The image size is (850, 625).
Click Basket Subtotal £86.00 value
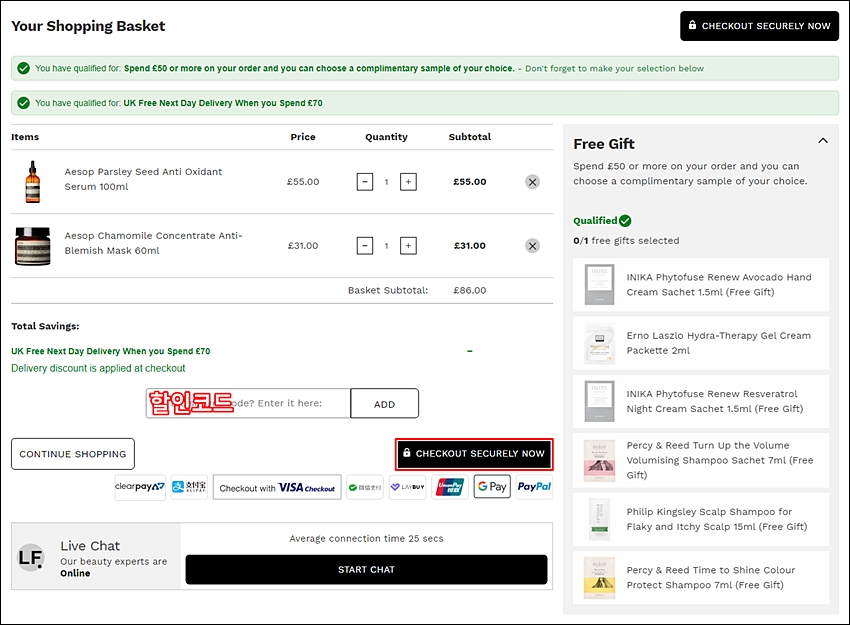coord(469,291)
